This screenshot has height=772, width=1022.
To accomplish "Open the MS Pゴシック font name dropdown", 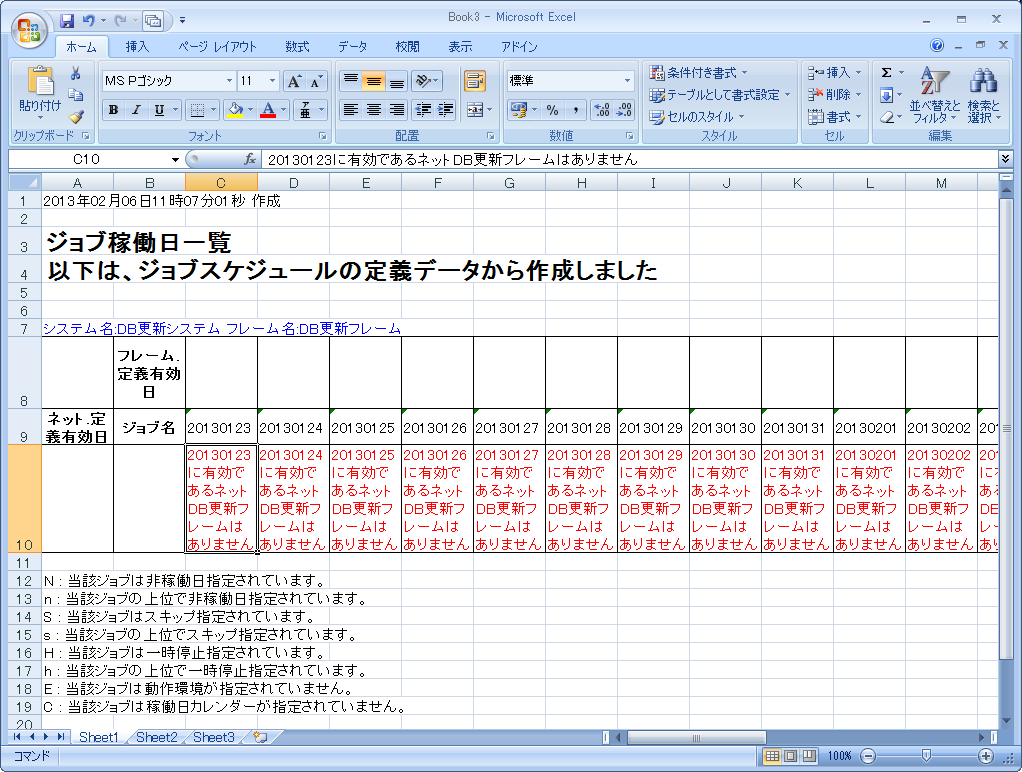I will pyautogui.click(x=229, y=81).
